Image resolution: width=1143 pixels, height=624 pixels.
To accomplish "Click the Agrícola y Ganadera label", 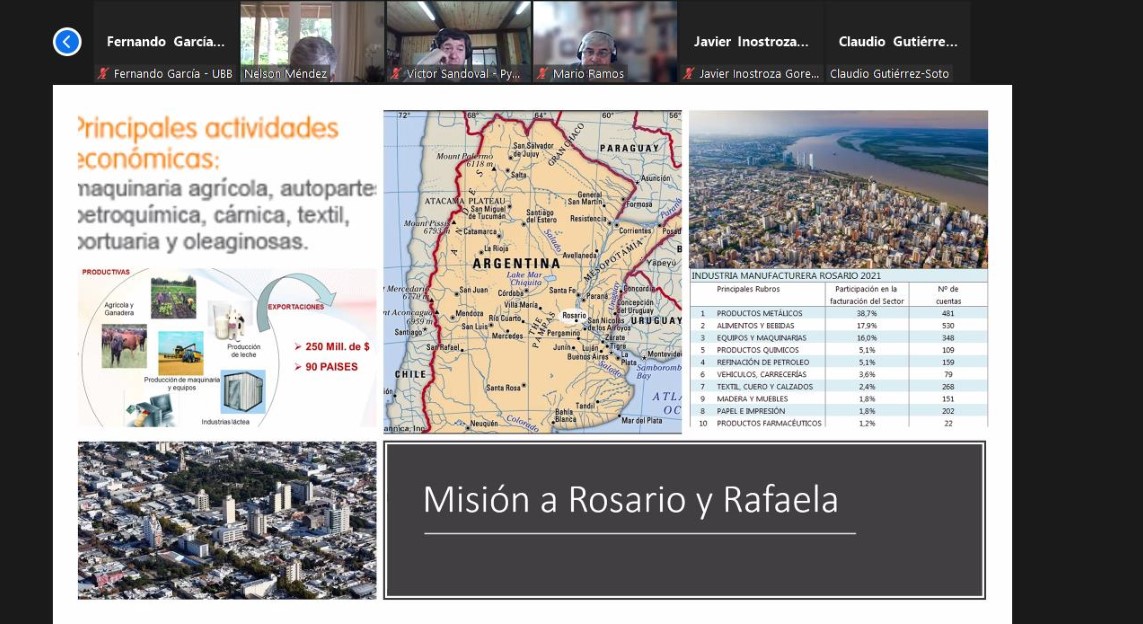I will pyautogui.click(x=120, y=308).
